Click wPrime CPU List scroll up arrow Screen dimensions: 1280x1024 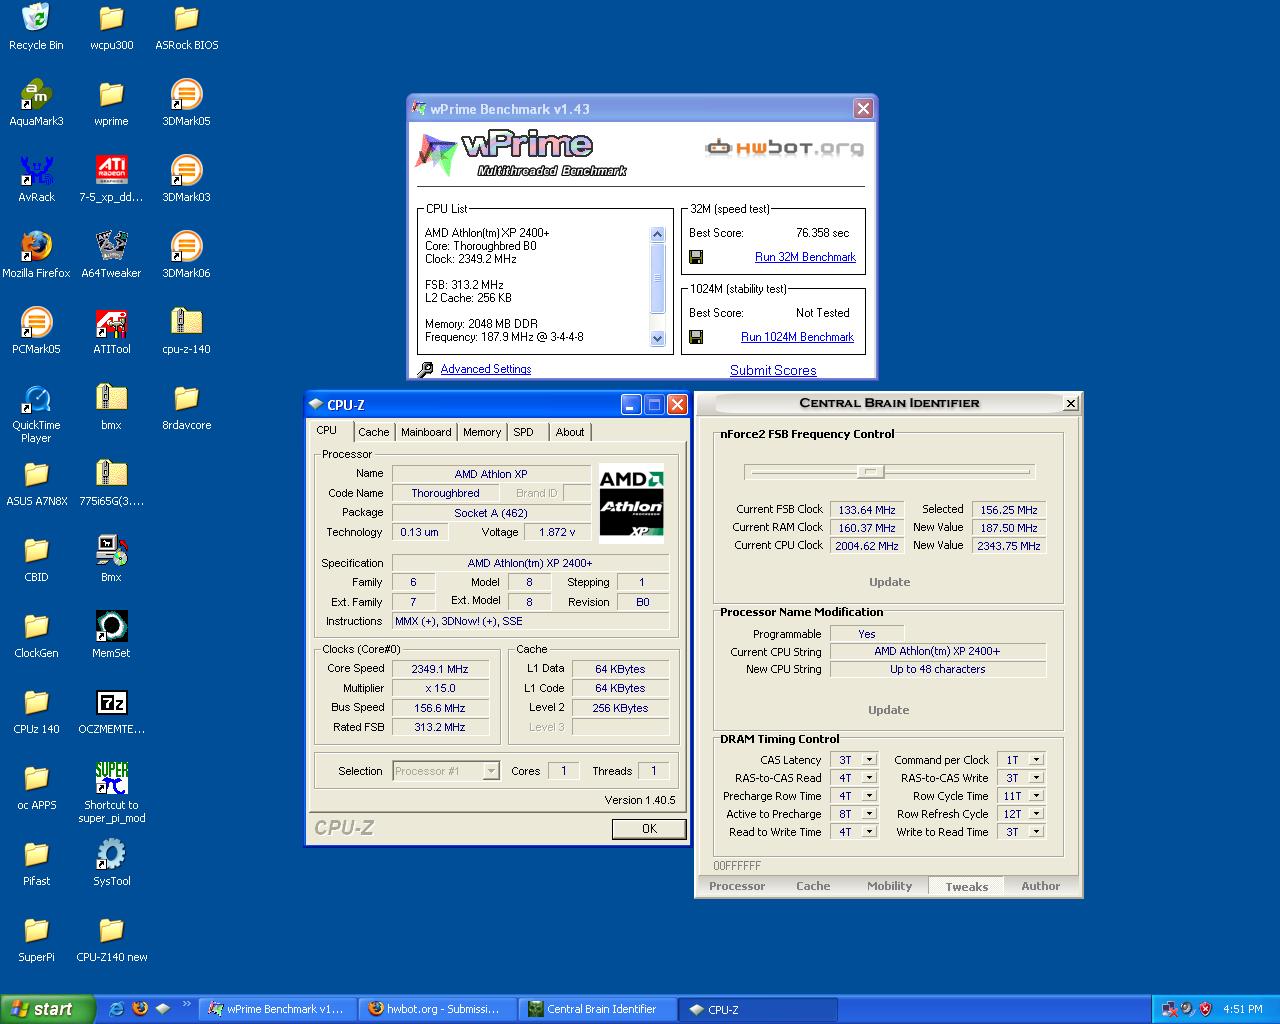coord(657,234)
